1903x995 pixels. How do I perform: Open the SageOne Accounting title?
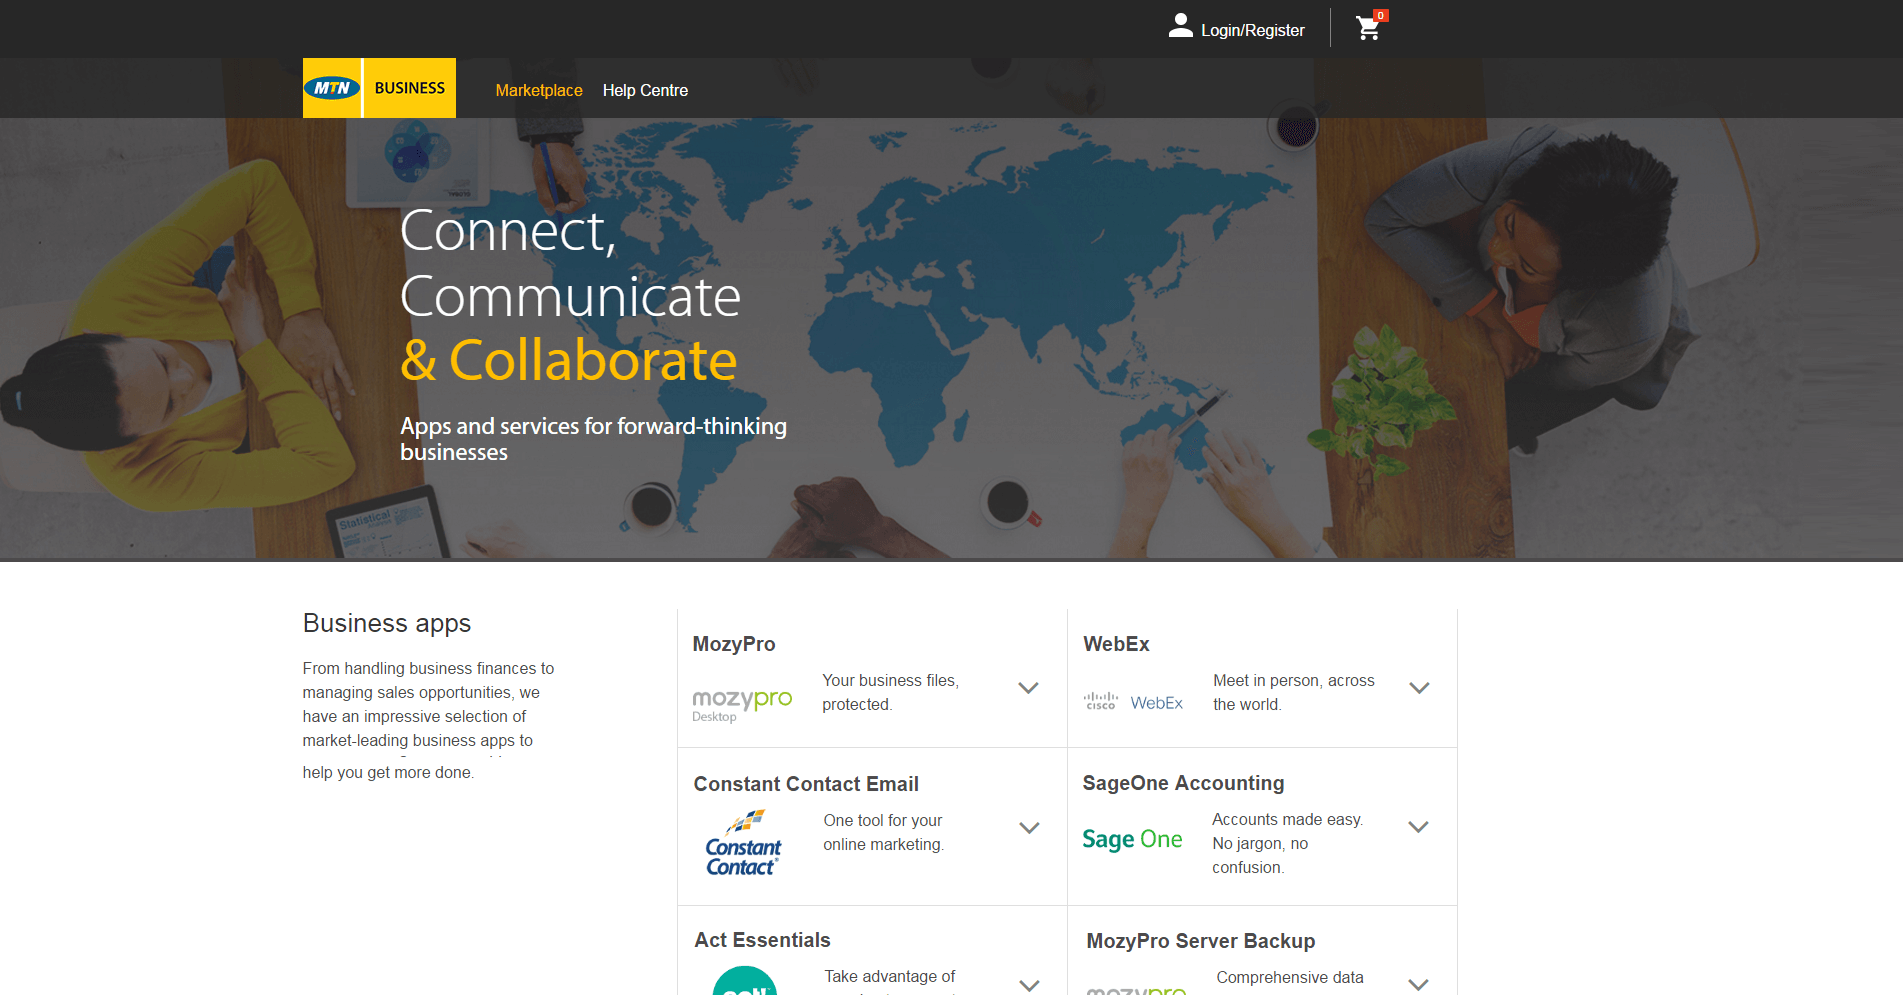coord(1183,783)
